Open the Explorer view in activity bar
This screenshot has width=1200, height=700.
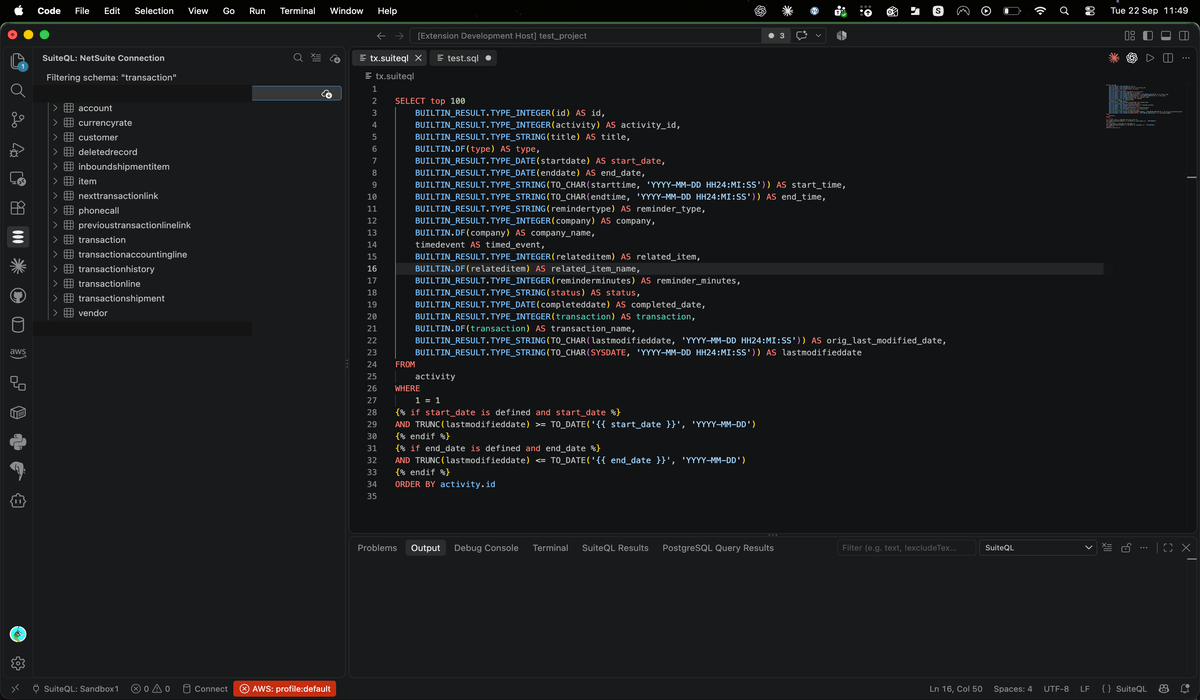(18, 61)
